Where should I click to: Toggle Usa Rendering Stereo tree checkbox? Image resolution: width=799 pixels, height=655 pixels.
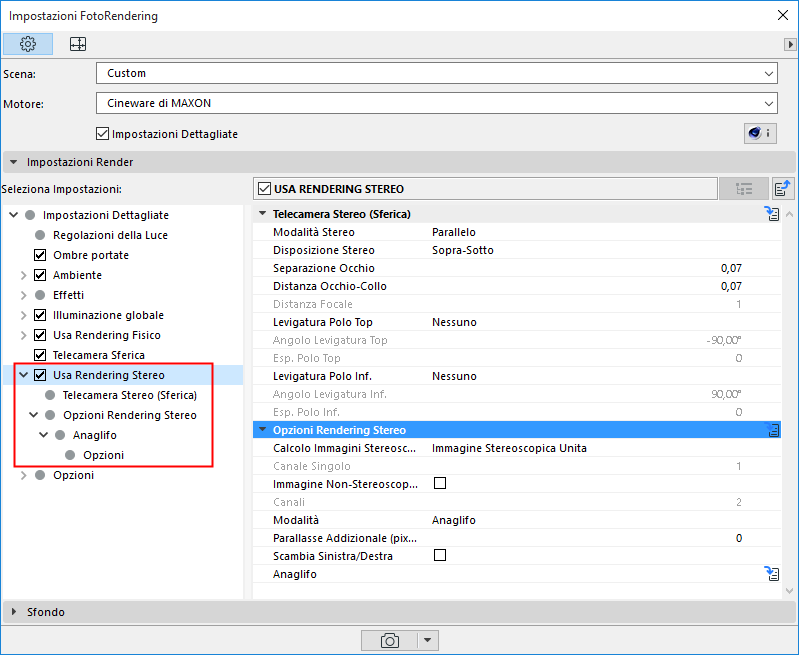point(40,375)
